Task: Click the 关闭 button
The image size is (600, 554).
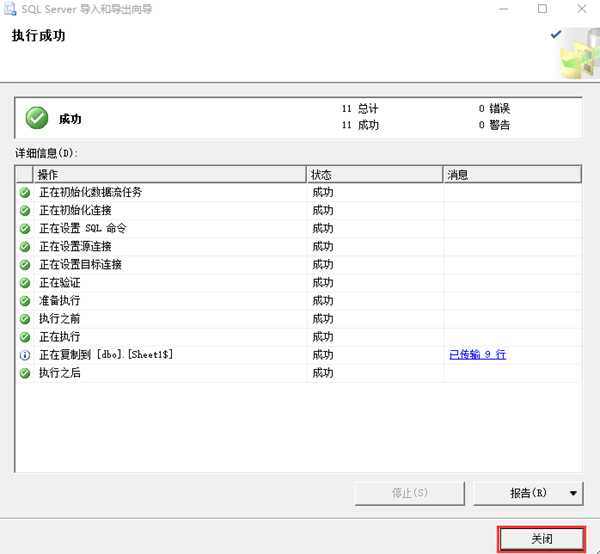Action: (x=541, y=539)
